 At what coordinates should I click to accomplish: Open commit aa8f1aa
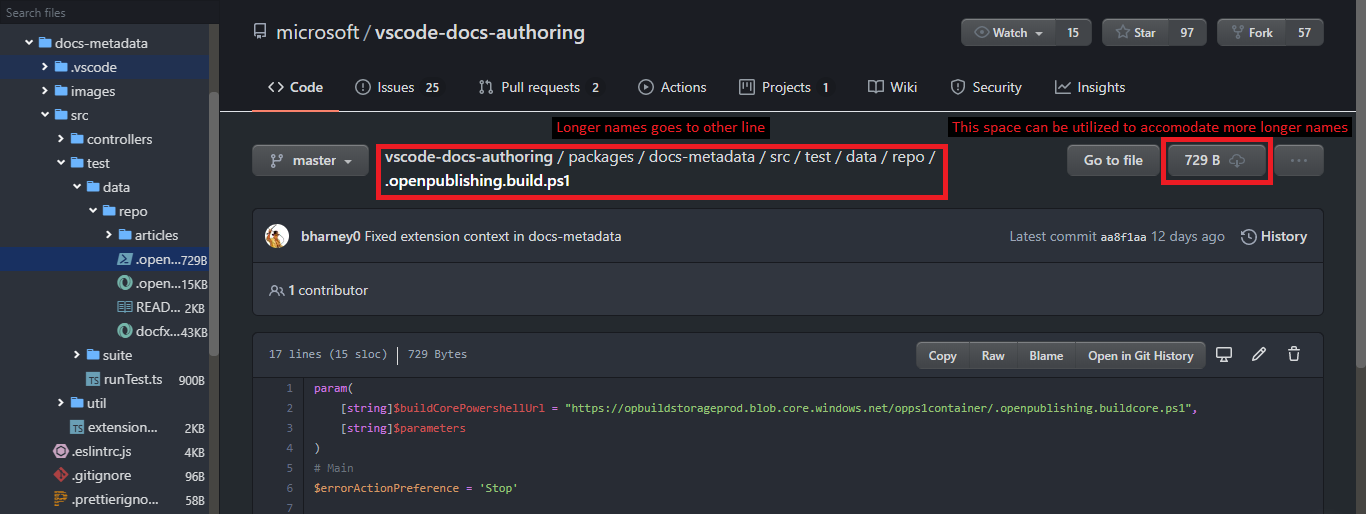point(1123,237)
